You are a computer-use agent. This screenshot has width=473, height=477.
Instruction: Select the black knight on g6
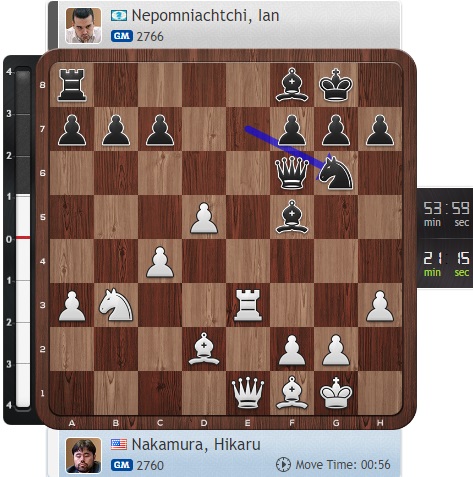point(336,173)
